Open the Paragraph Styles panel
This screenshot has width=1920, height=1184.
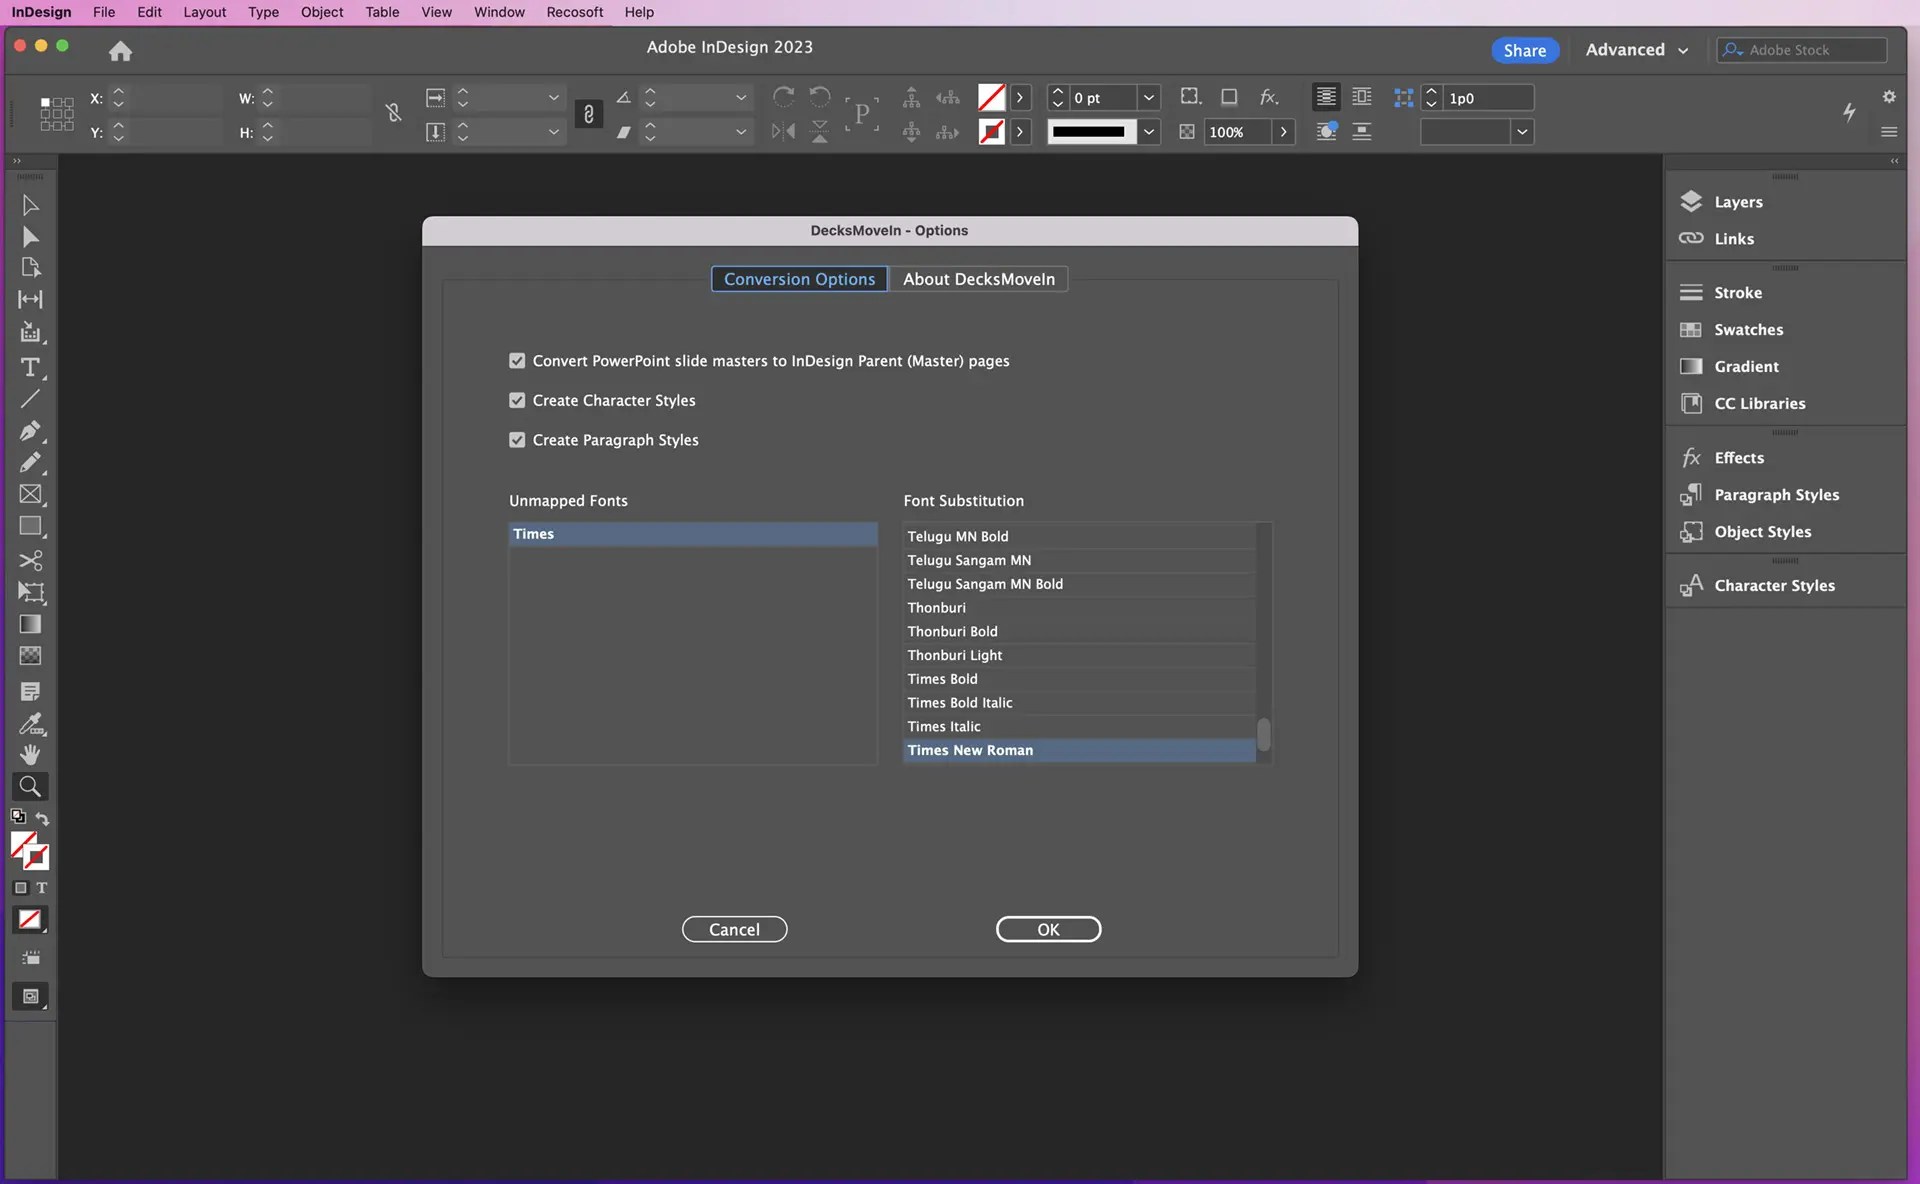click(x=1775, y=494)
